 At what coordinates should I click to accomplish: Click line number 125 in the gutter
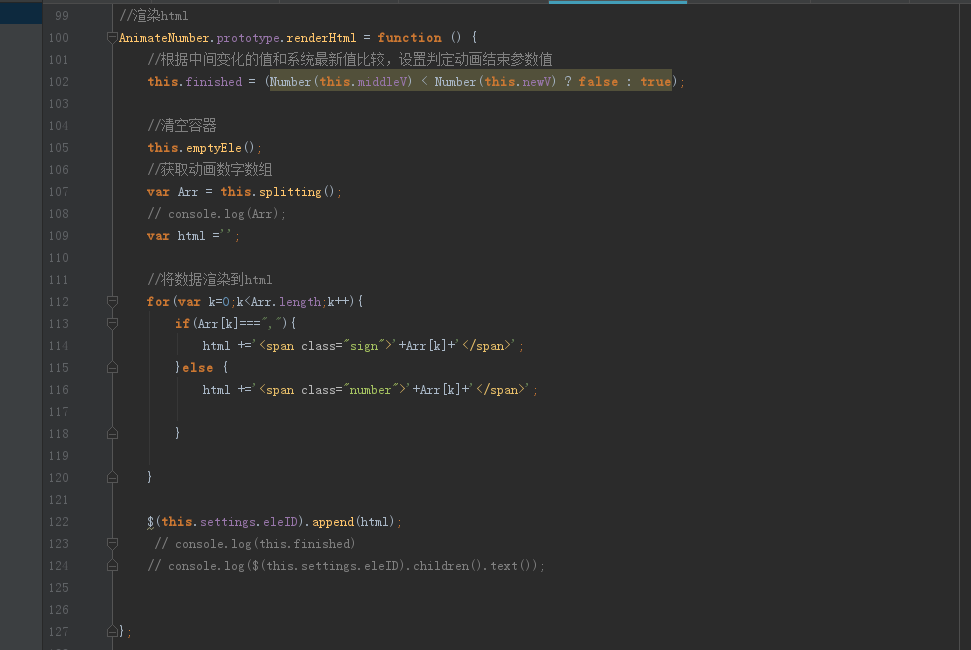point(59,587)
